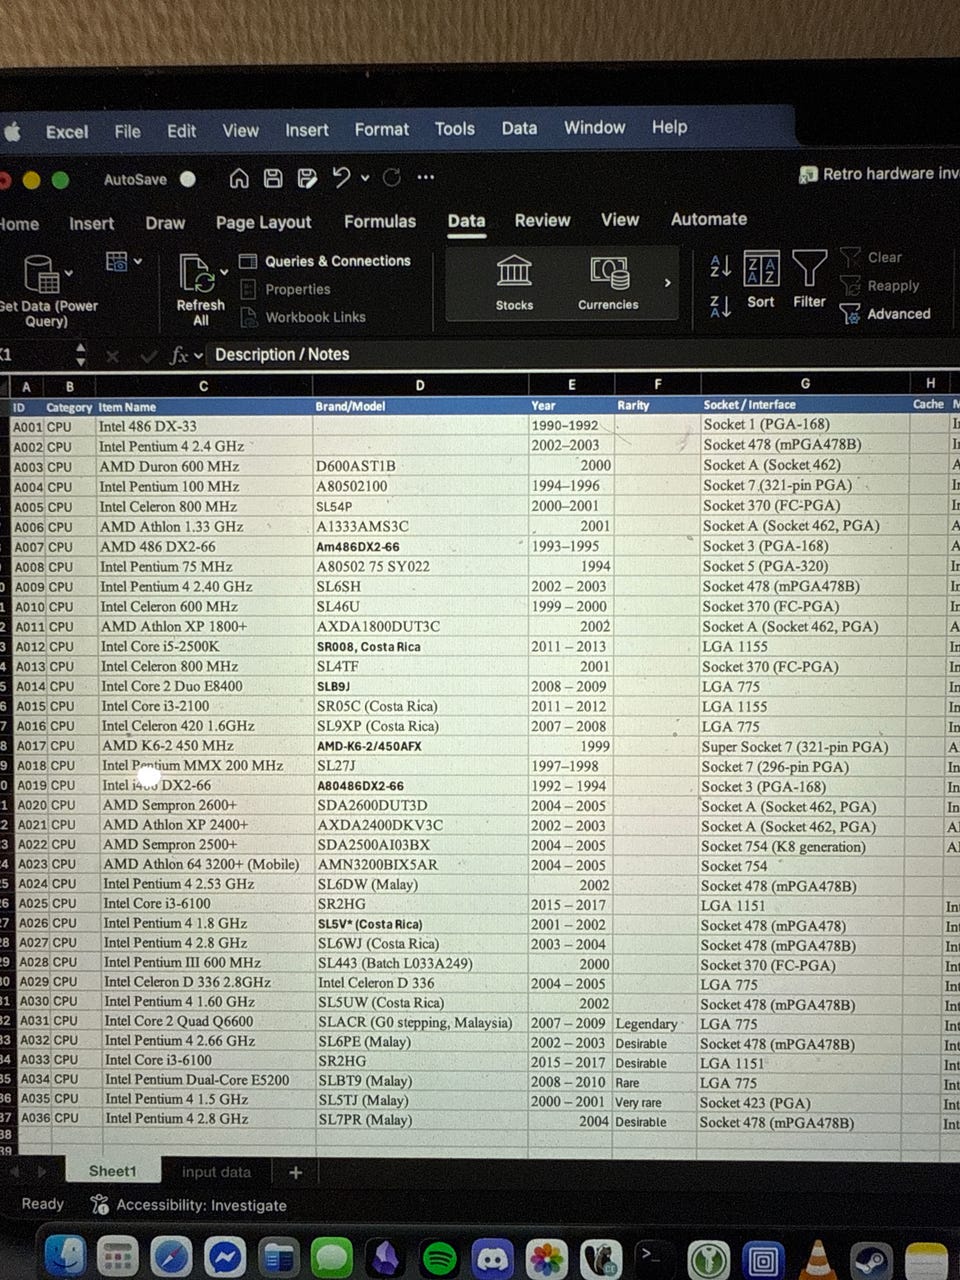Select the Super Socket 7 (321-pin PGA) cell
960x1280 pixels.
click(805, 746)
